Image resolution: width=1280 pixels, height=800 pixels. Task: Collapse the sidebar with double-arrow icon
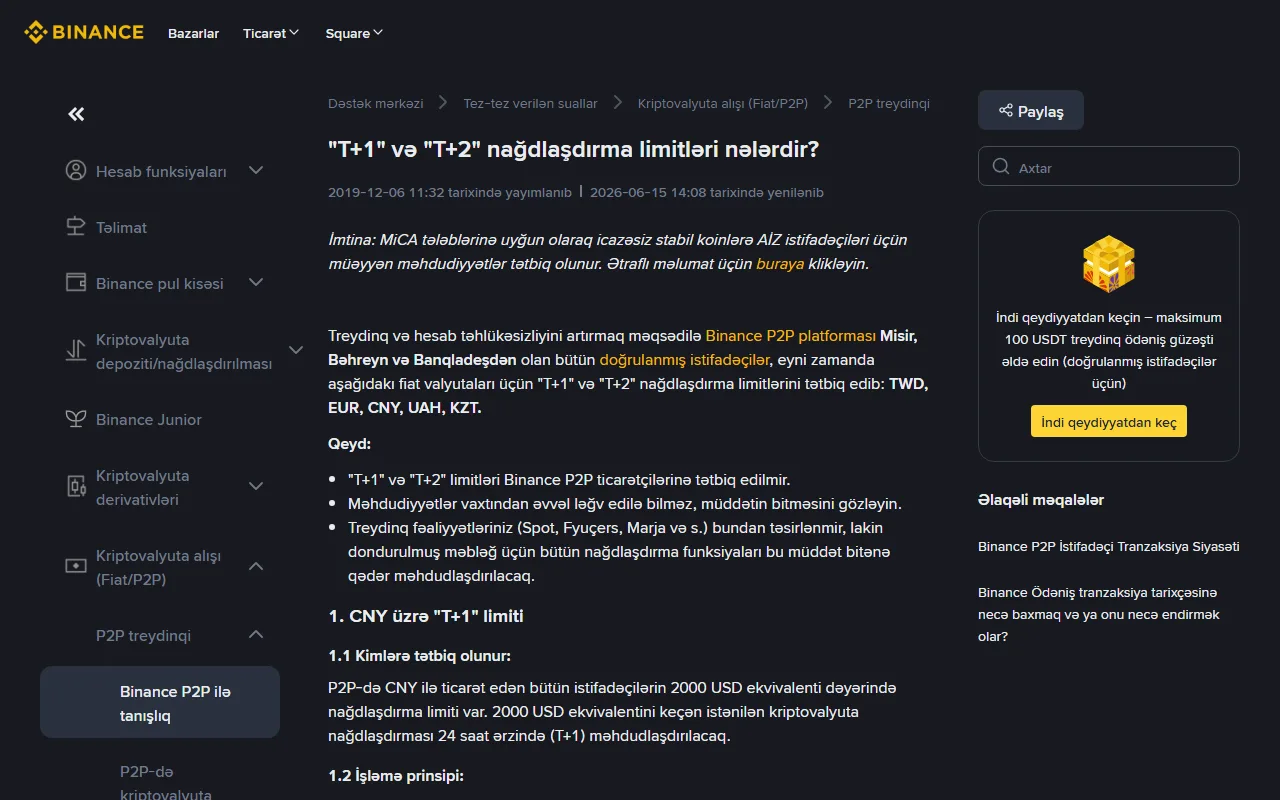[76, 114]
